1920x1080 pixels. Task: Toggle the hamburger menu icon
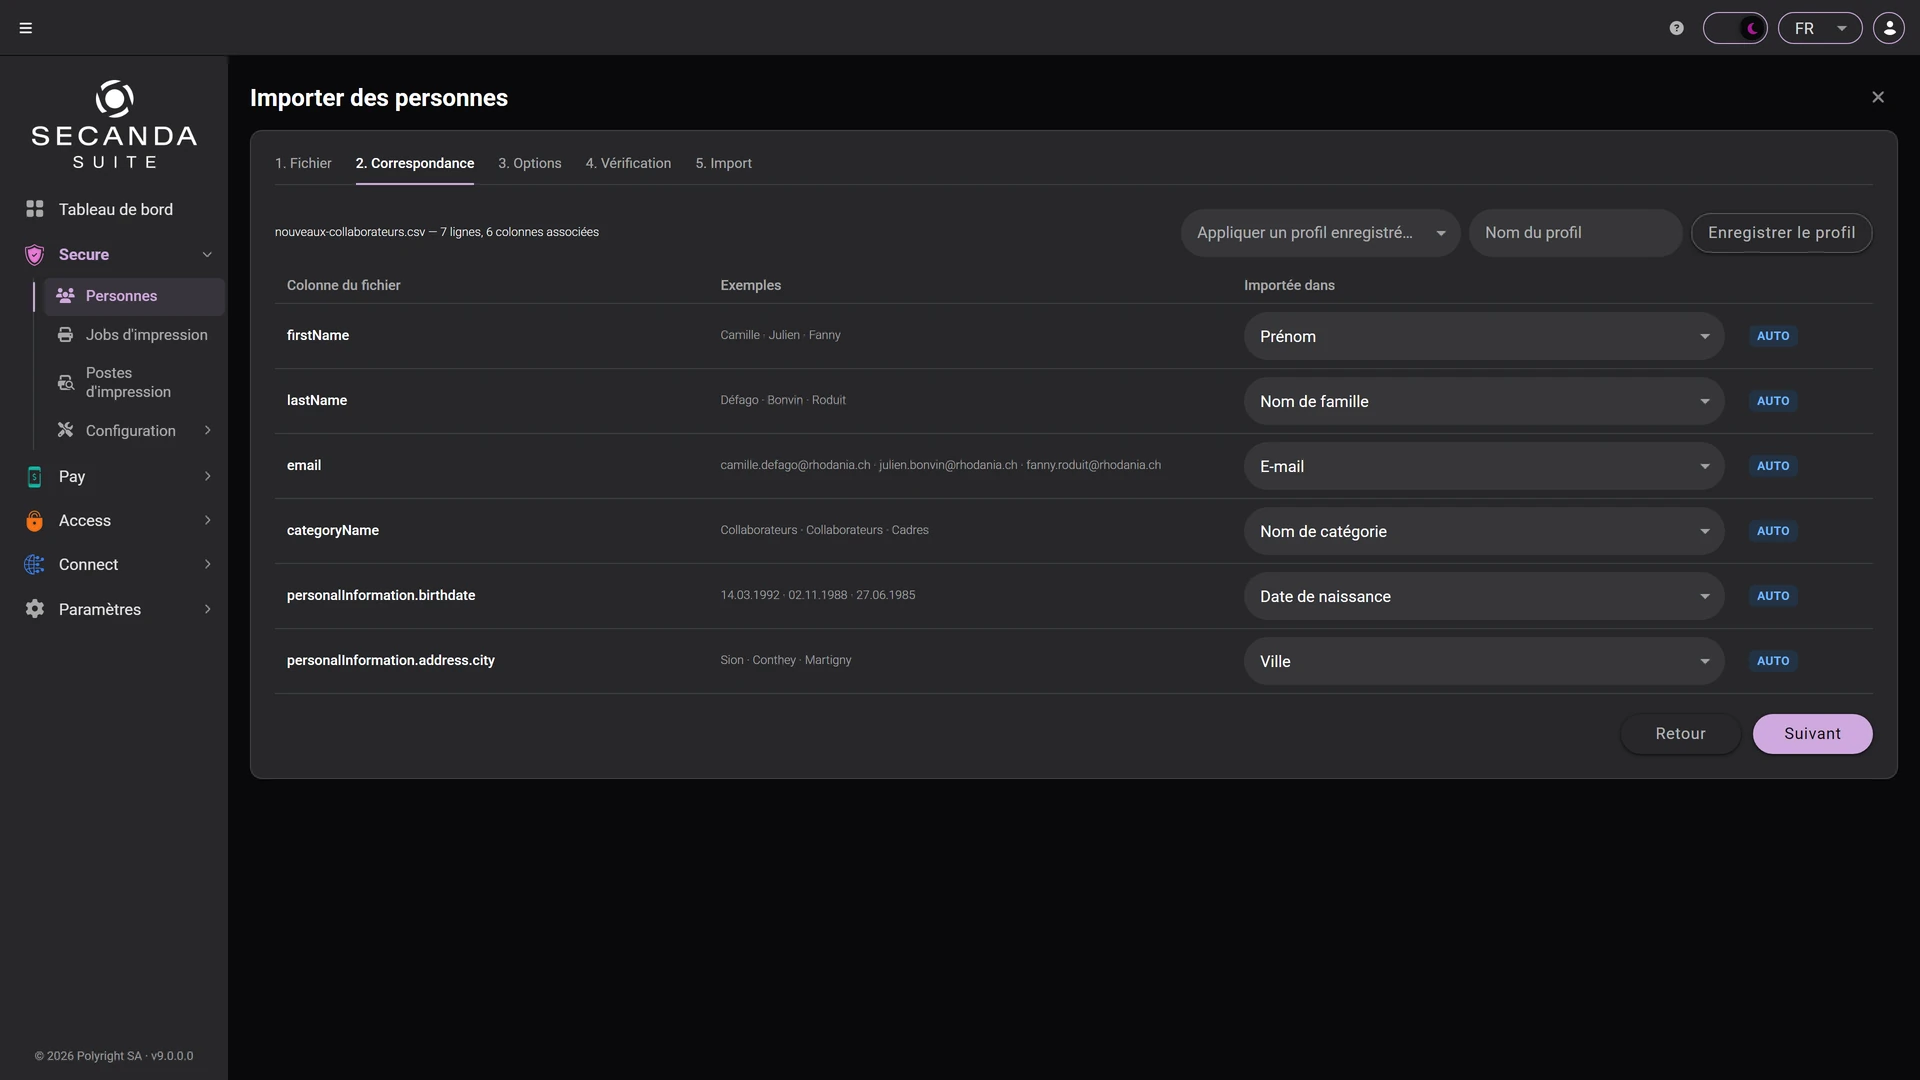click(x=26, y=28)
